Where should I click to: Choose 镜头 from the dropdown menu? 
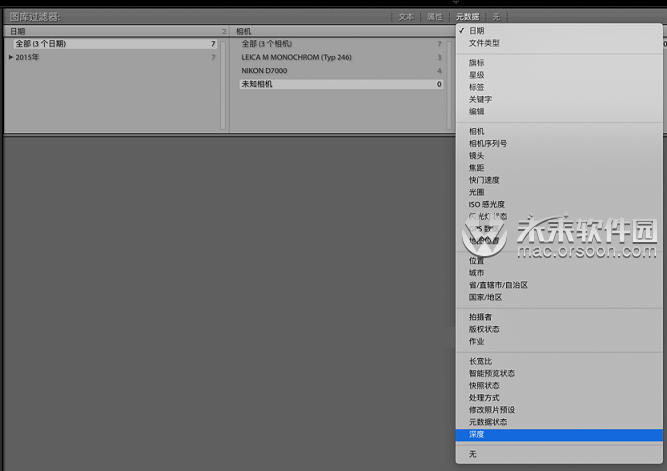pos(559,156)
